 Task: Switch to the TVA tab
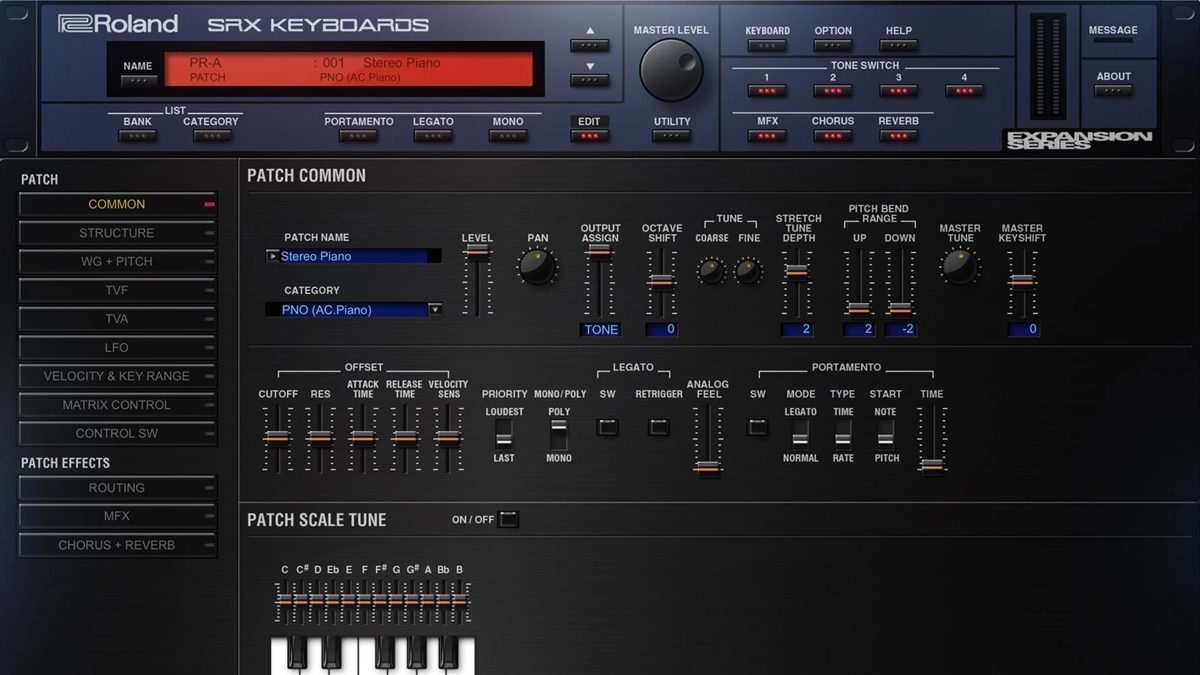117,319
